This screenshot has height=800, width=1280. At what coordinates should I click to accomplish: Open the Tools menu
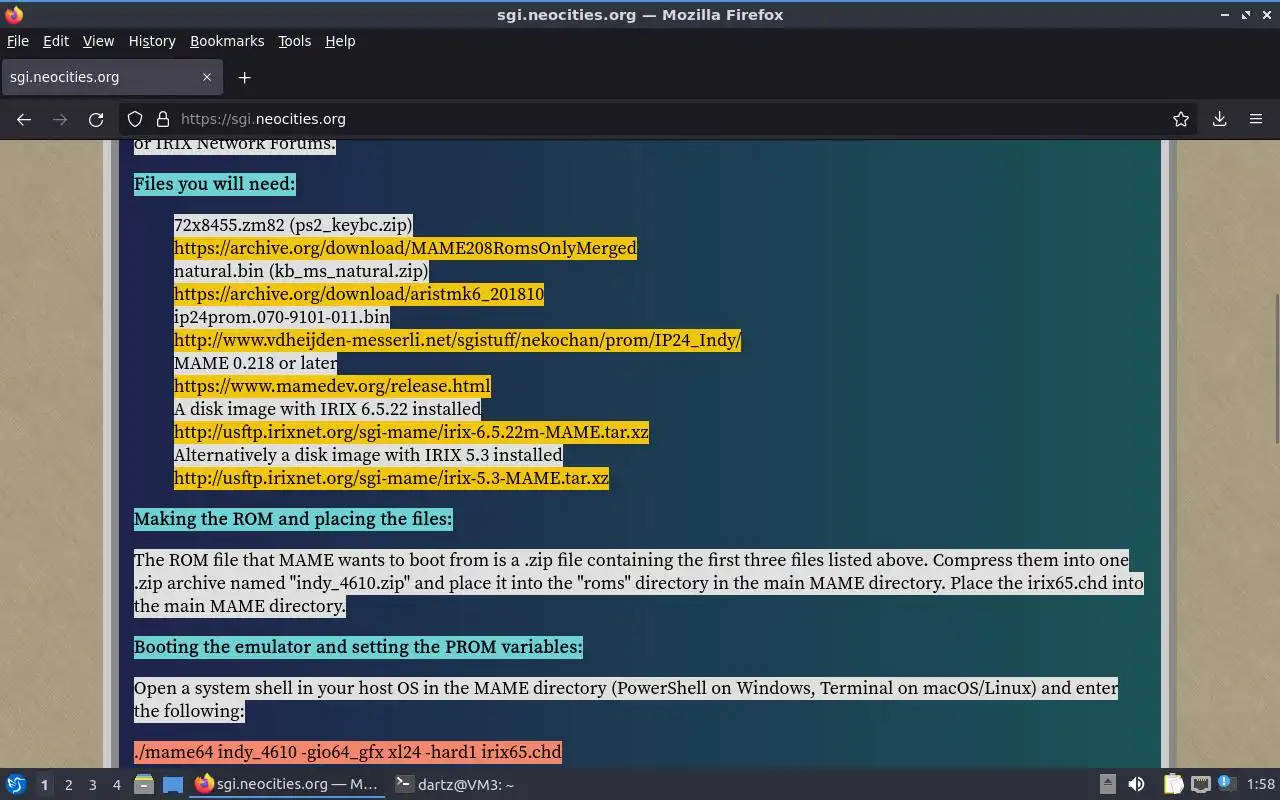294,41
